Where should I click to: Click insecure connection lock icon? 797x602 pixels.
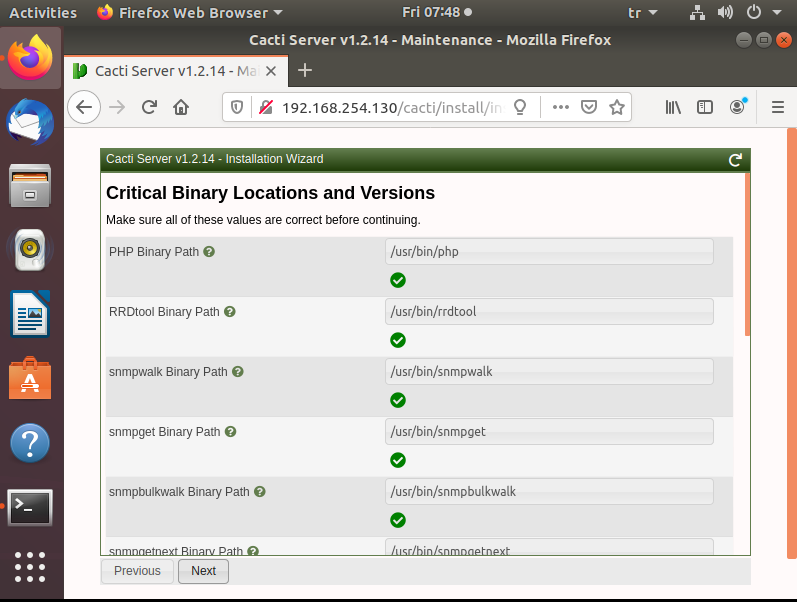tap(266, 107)
